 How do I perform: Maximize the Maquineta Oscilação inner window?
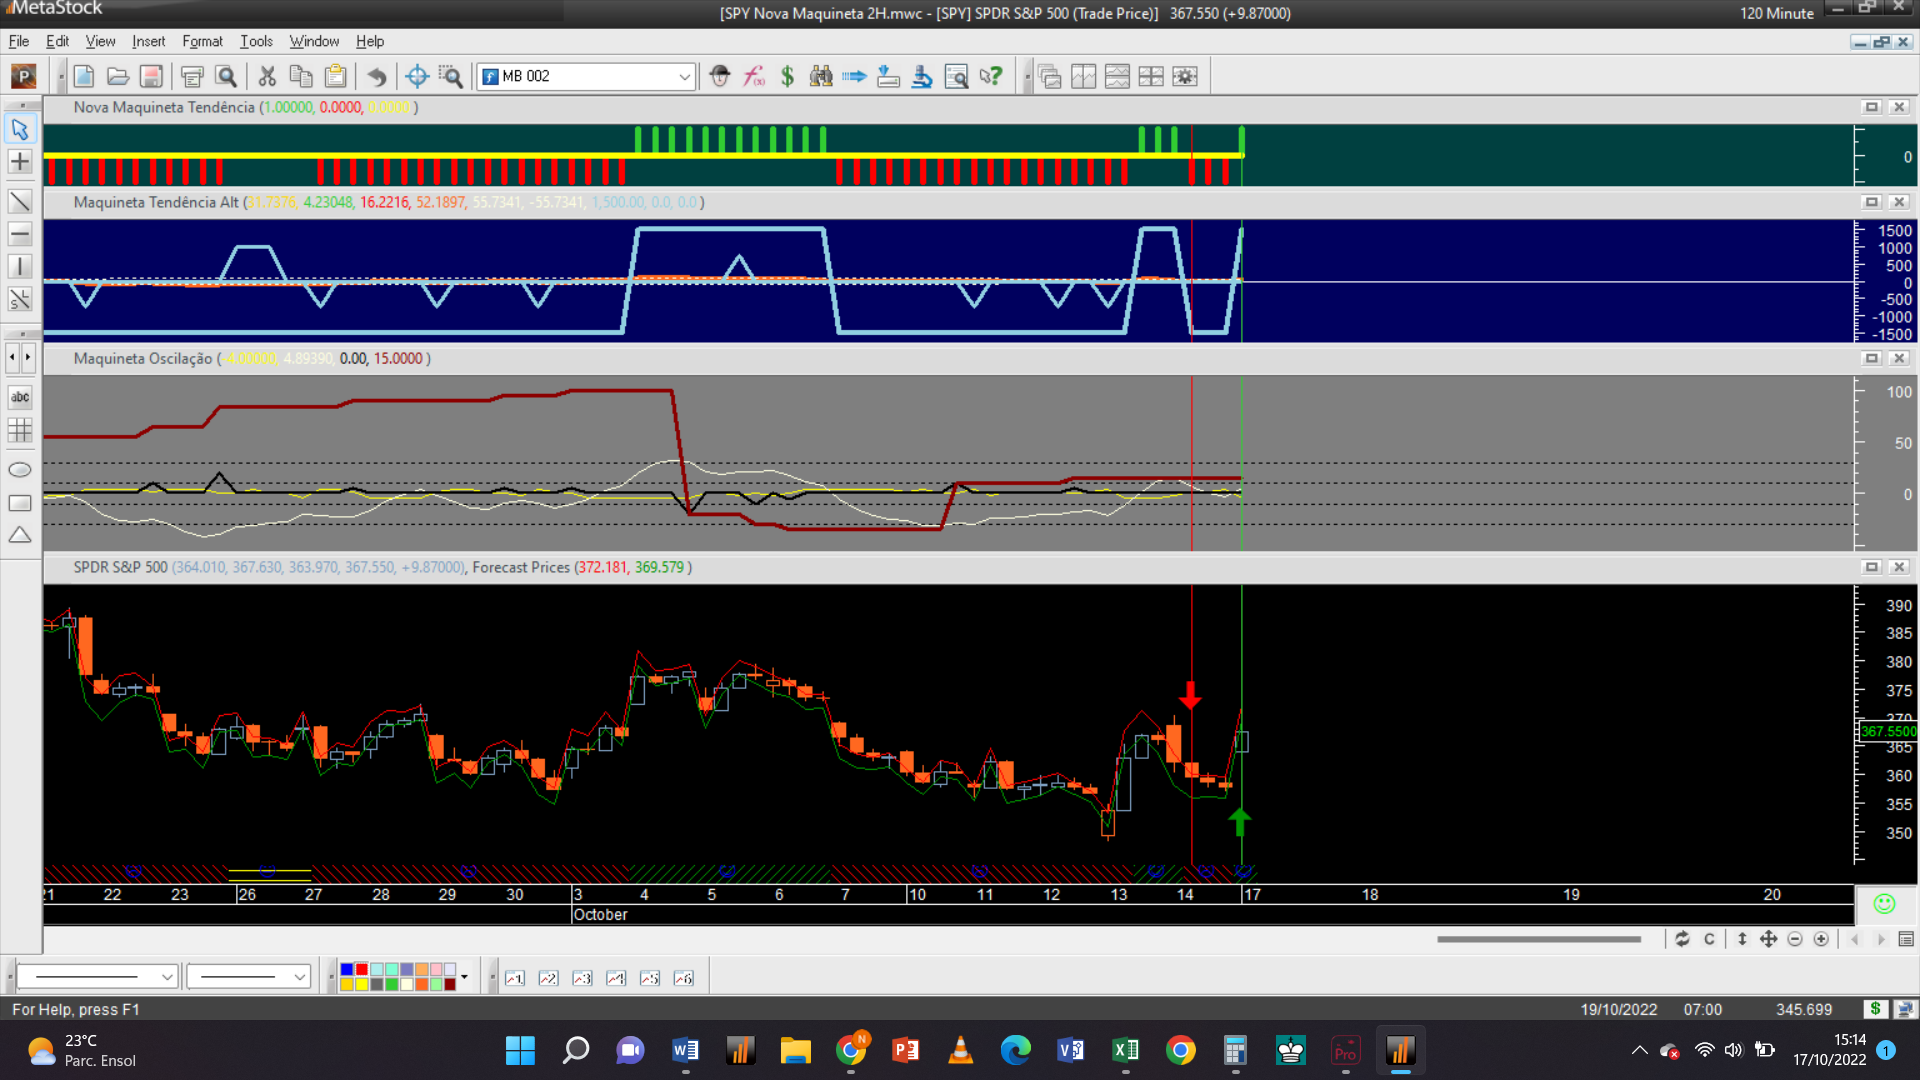pos(1871,358)
